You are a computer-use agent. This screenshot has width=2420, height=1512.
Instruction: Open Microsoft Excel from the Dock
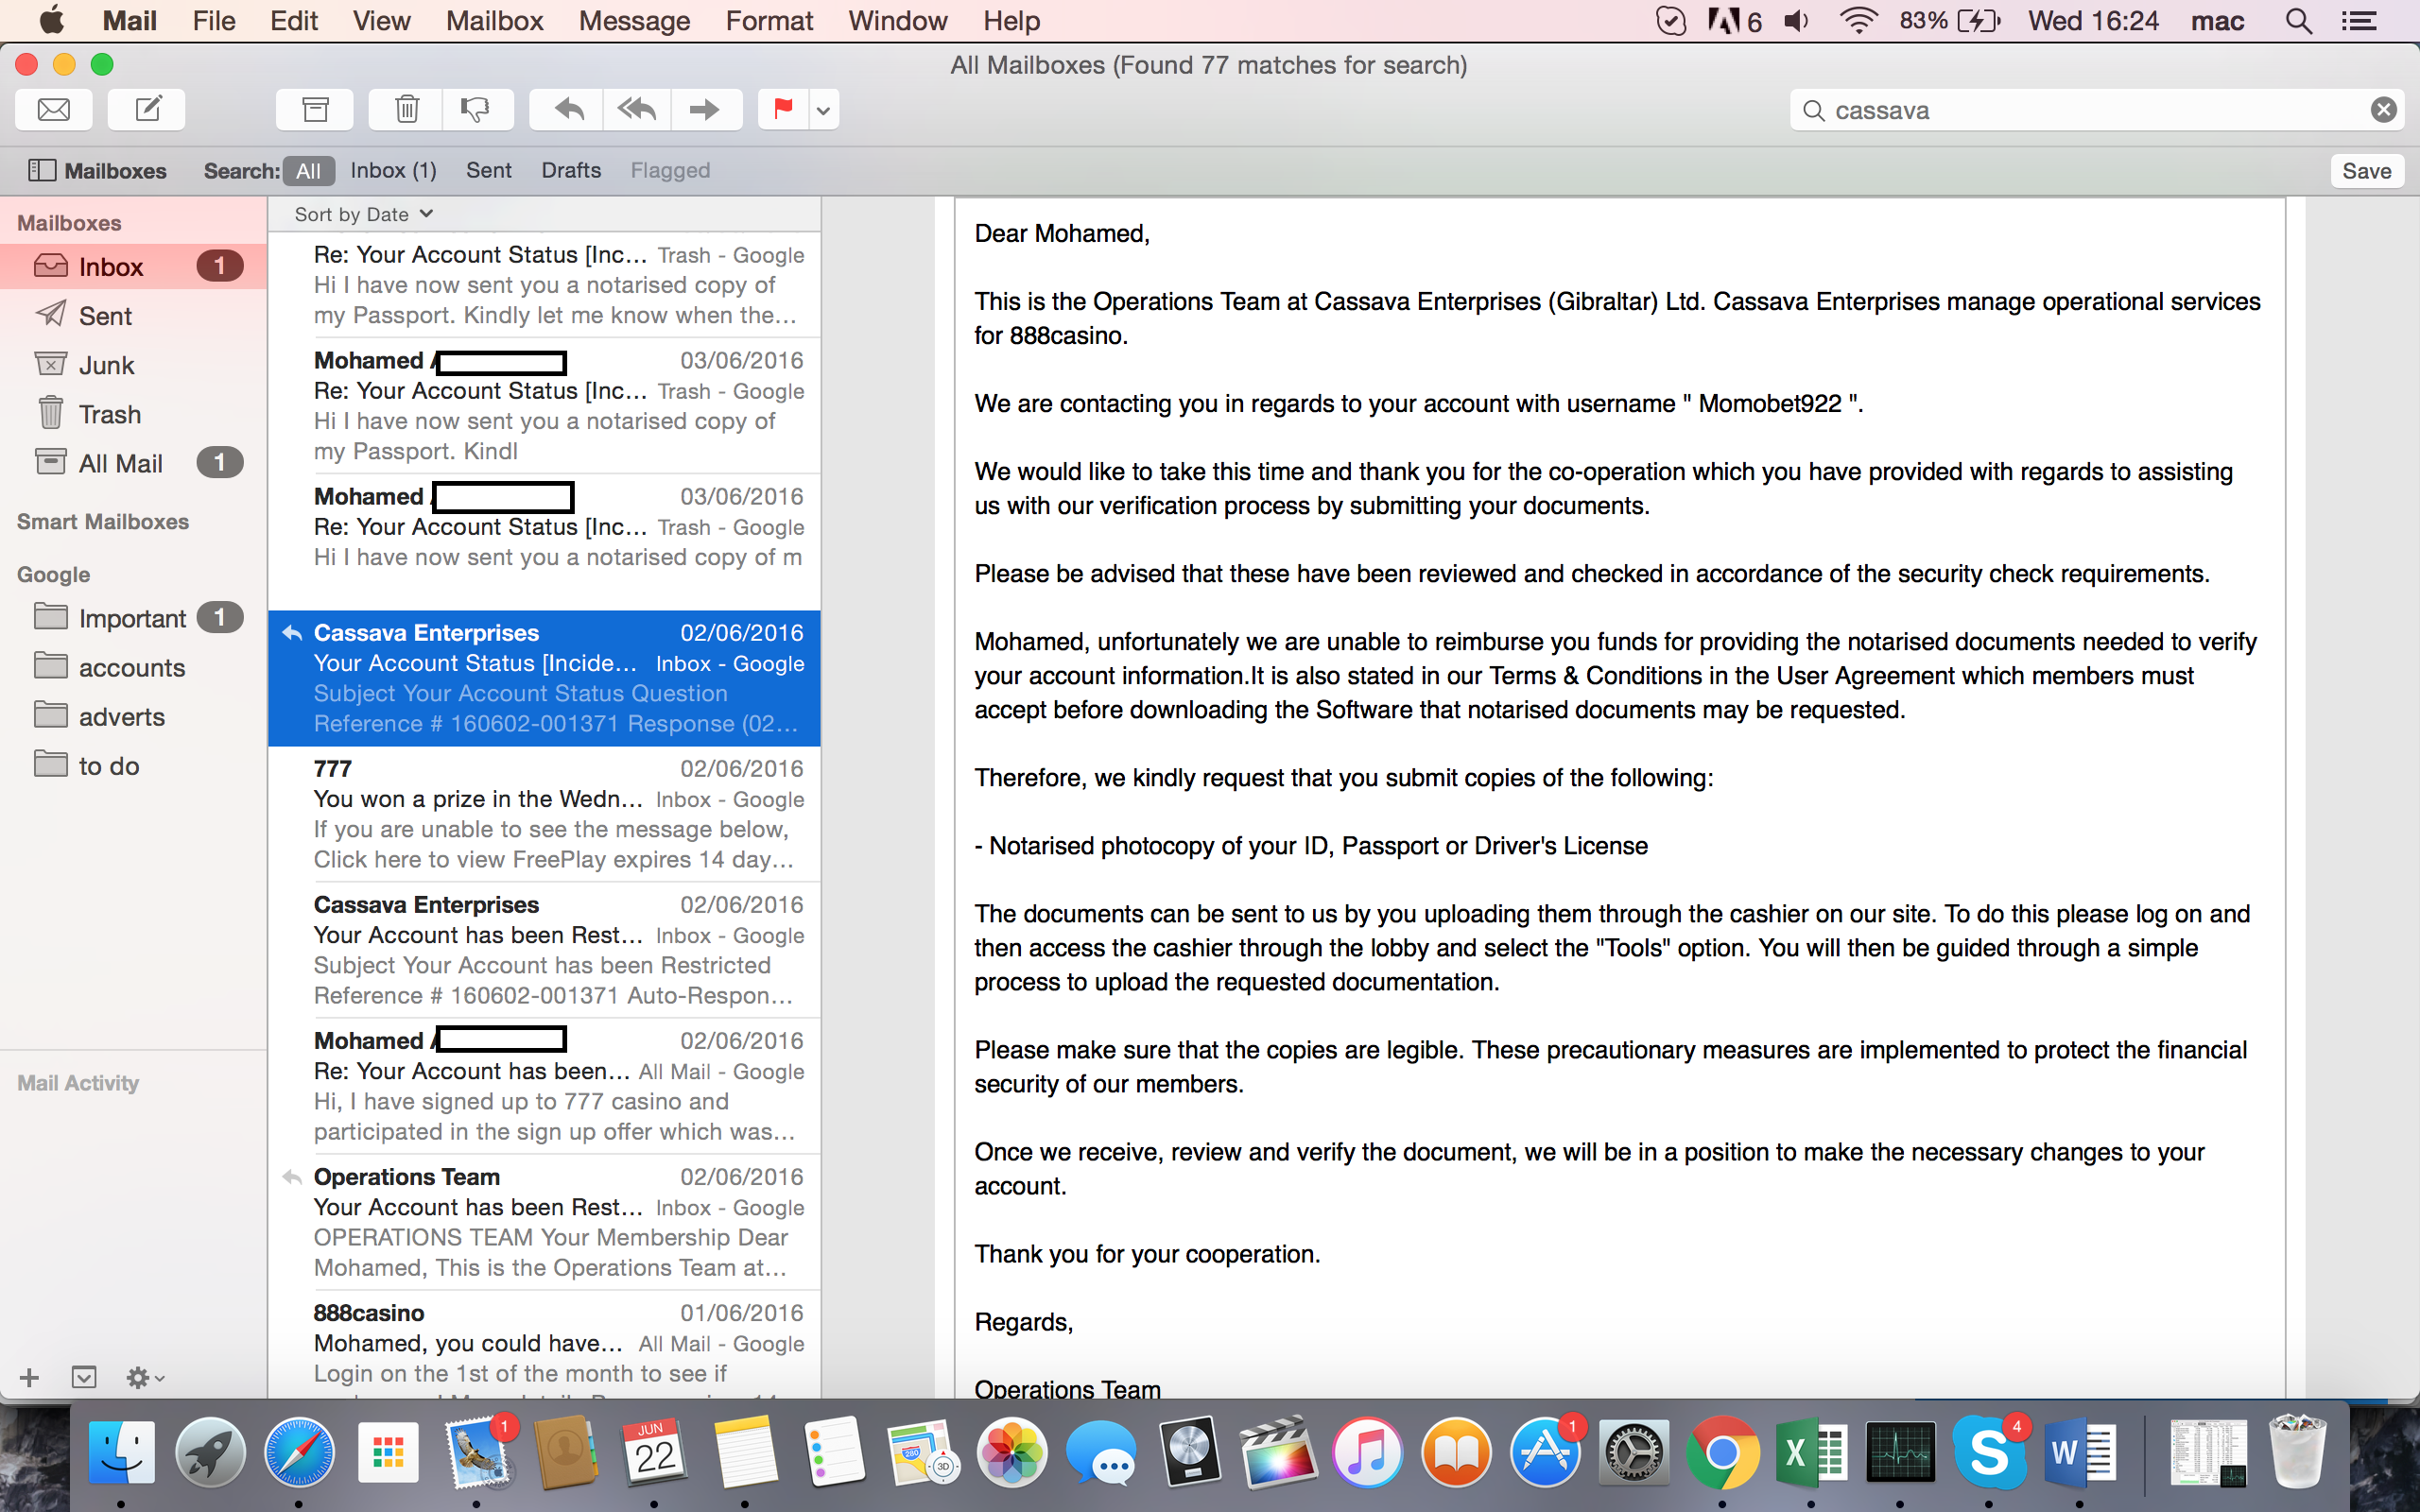(1811, 1452)
